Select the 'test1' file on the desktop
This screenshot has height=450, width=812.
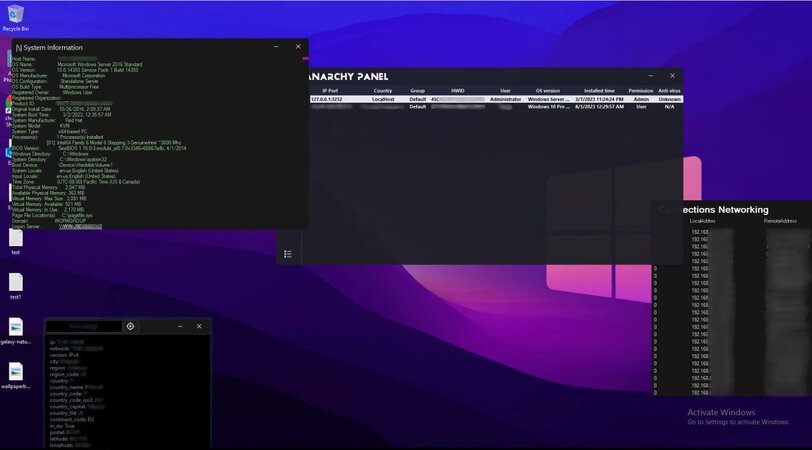16,286
